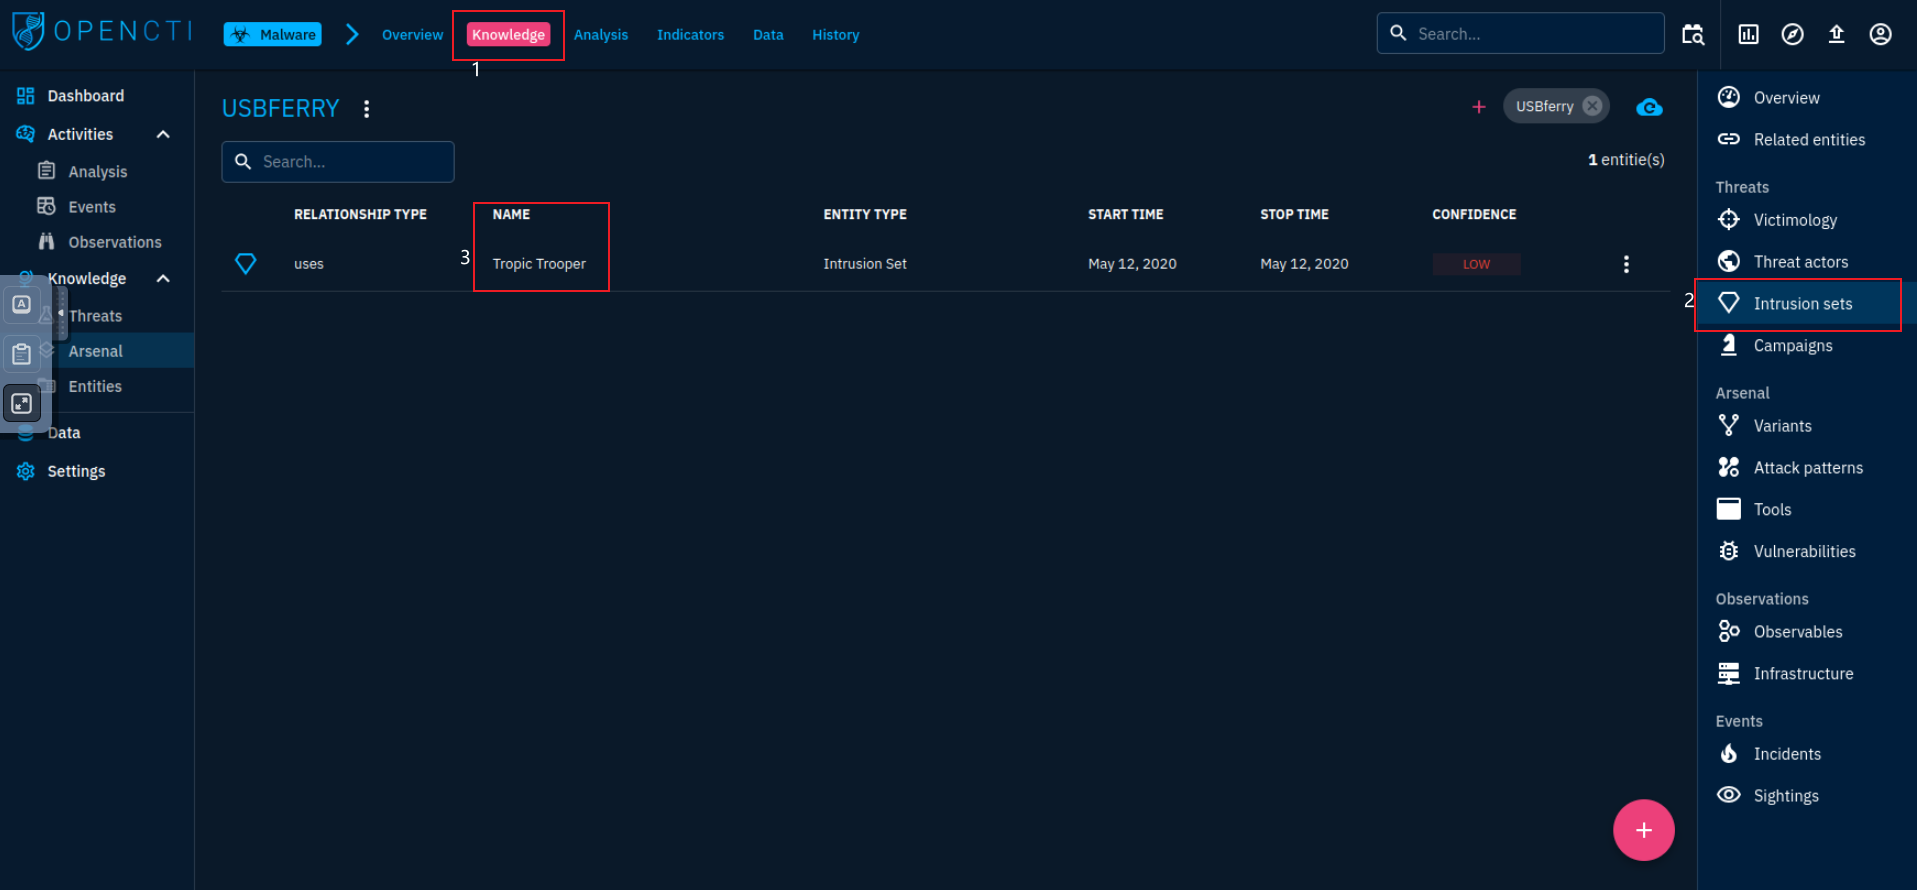Add a new alias with plus icon

1479,107
